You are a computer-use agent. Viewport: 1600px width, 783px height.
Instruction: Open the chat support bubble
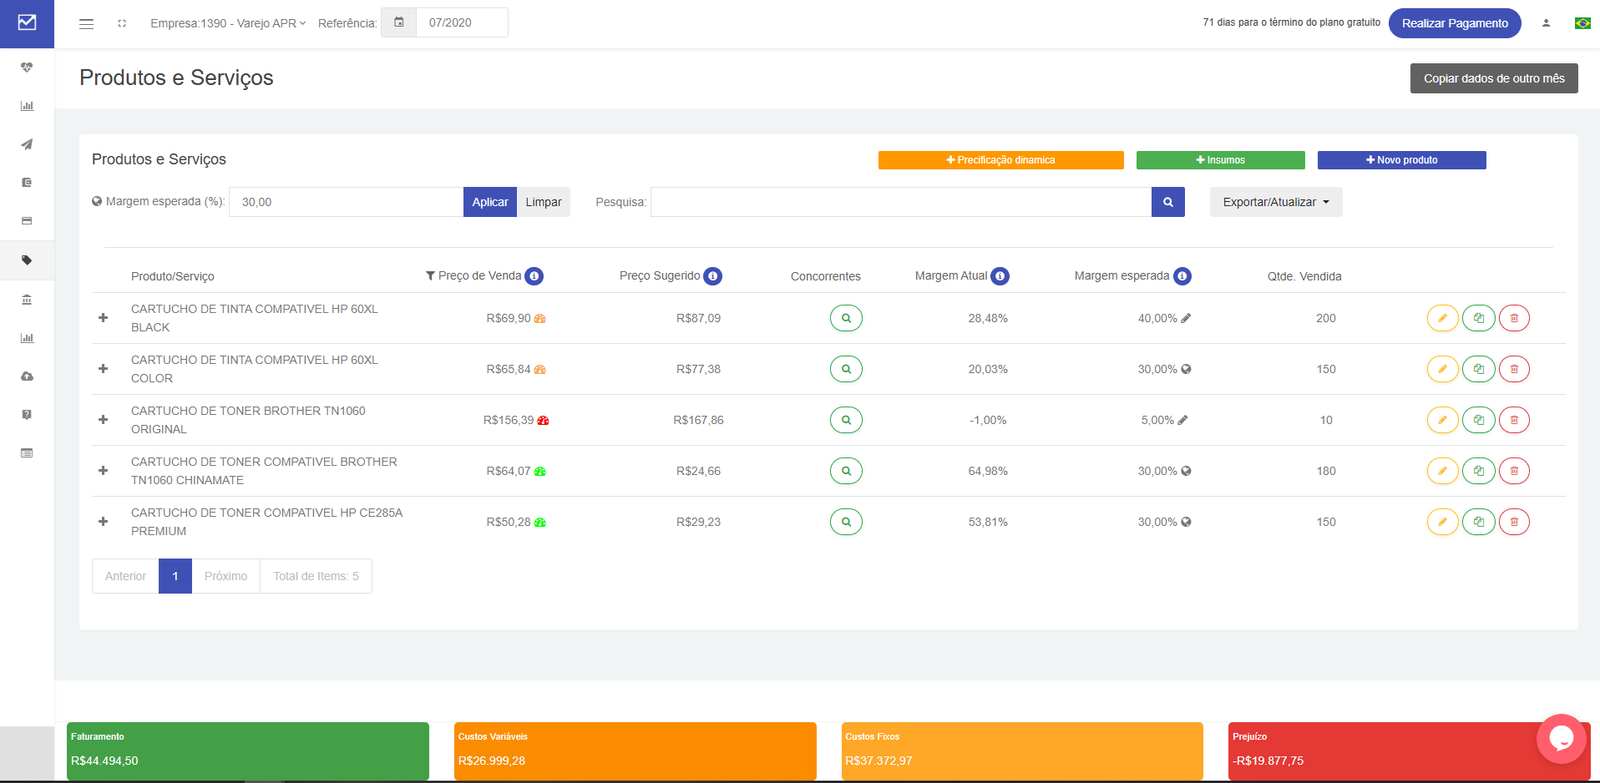[x=1561, y=738]
